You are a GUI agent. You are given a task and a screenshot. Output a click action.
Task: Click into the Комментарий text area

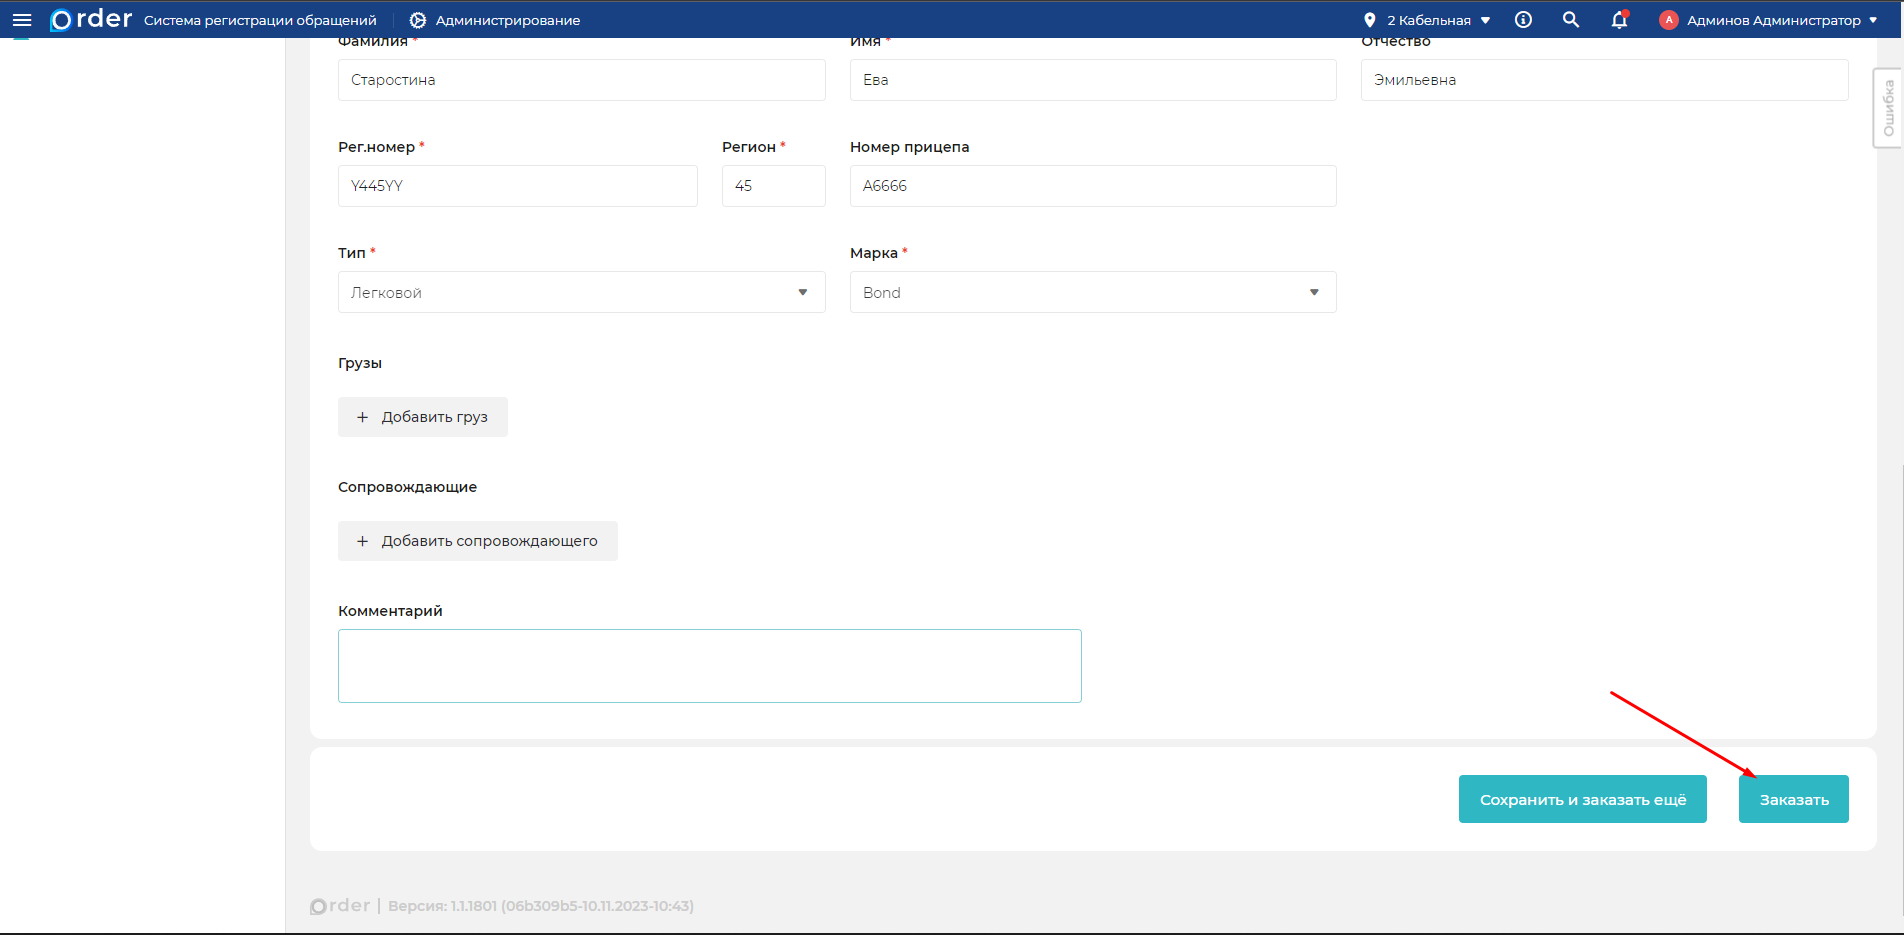pos(709,666)
